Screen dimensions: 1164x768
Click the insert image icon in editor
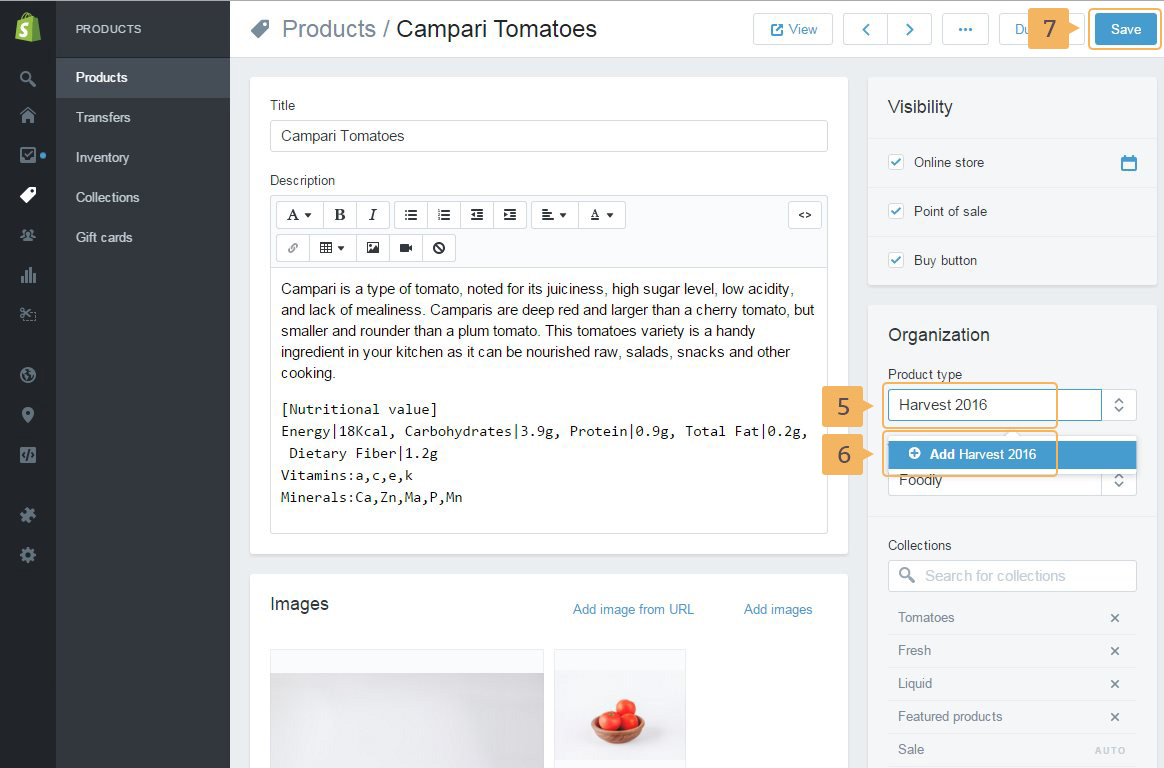[373, 247]
